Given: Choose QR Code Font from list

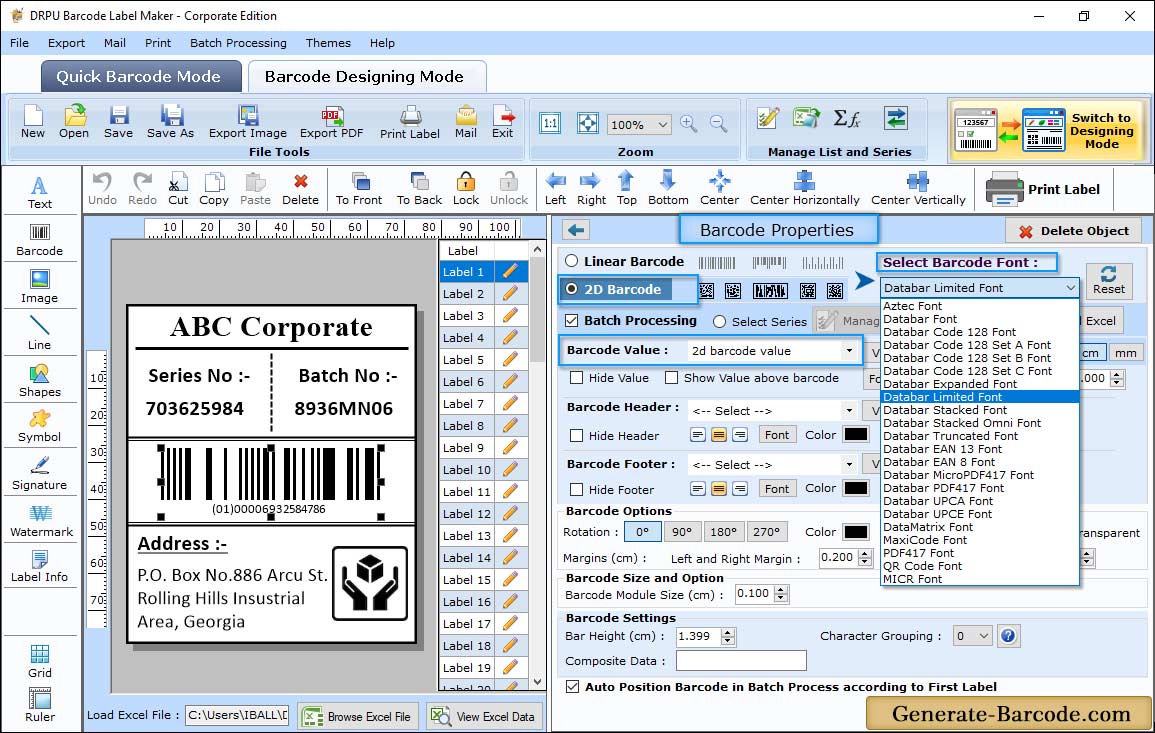Looking at the screenshot, I should (x=922, y=566).
